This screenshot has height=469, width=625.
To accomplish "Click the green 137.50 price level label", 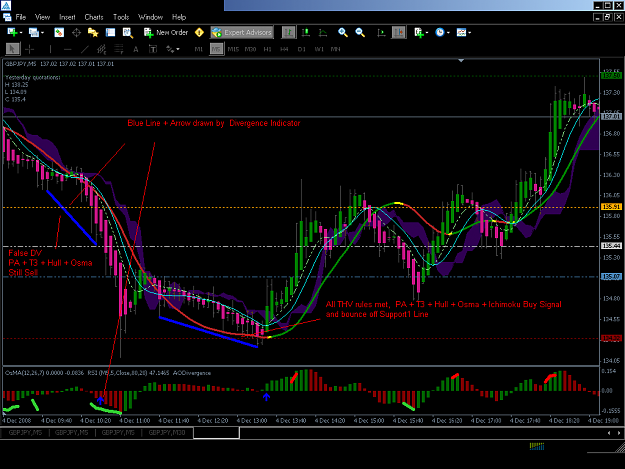I will (x=611, y=75).
